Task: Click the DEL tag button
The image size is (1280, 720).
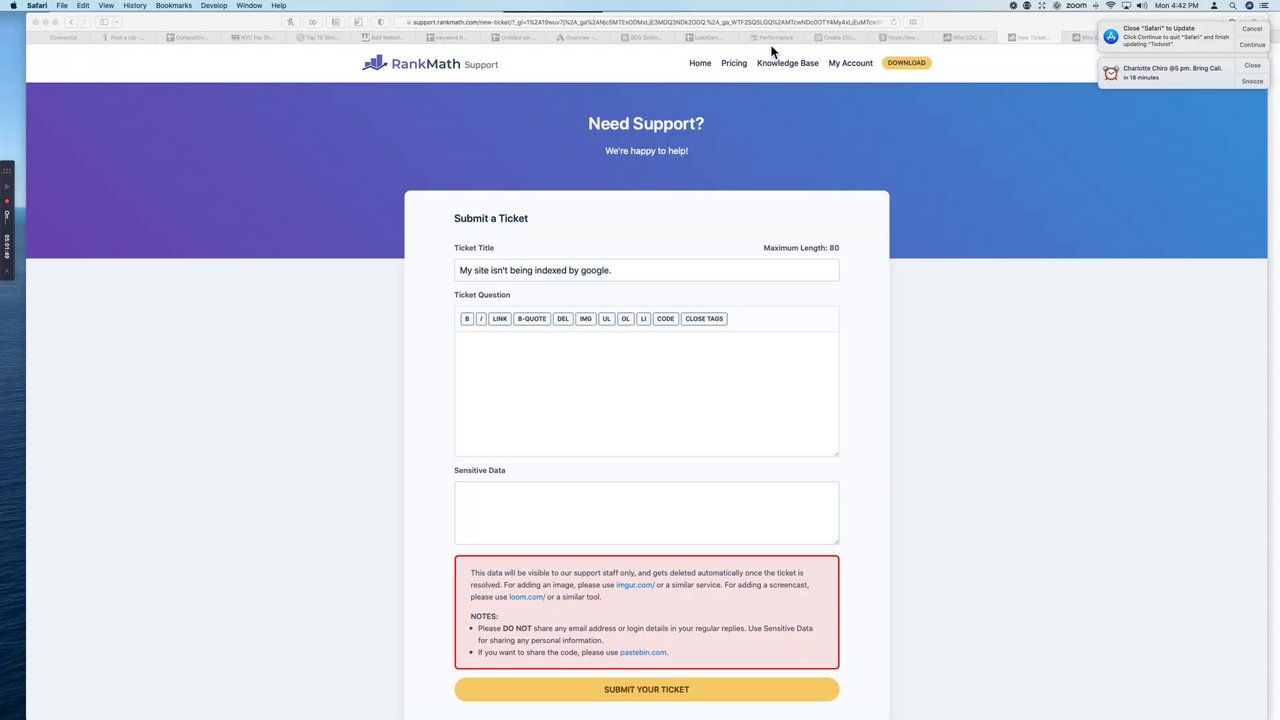Action: [x=563, y=319]
